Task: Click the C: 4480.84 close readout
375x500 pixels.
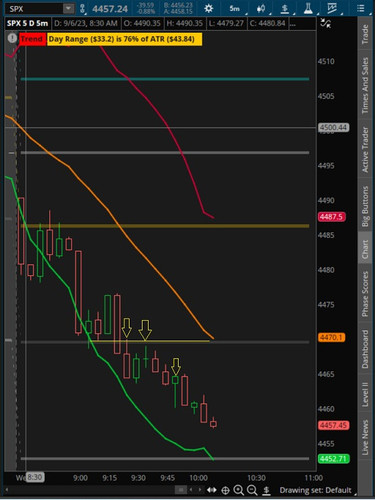Action: 268,23
